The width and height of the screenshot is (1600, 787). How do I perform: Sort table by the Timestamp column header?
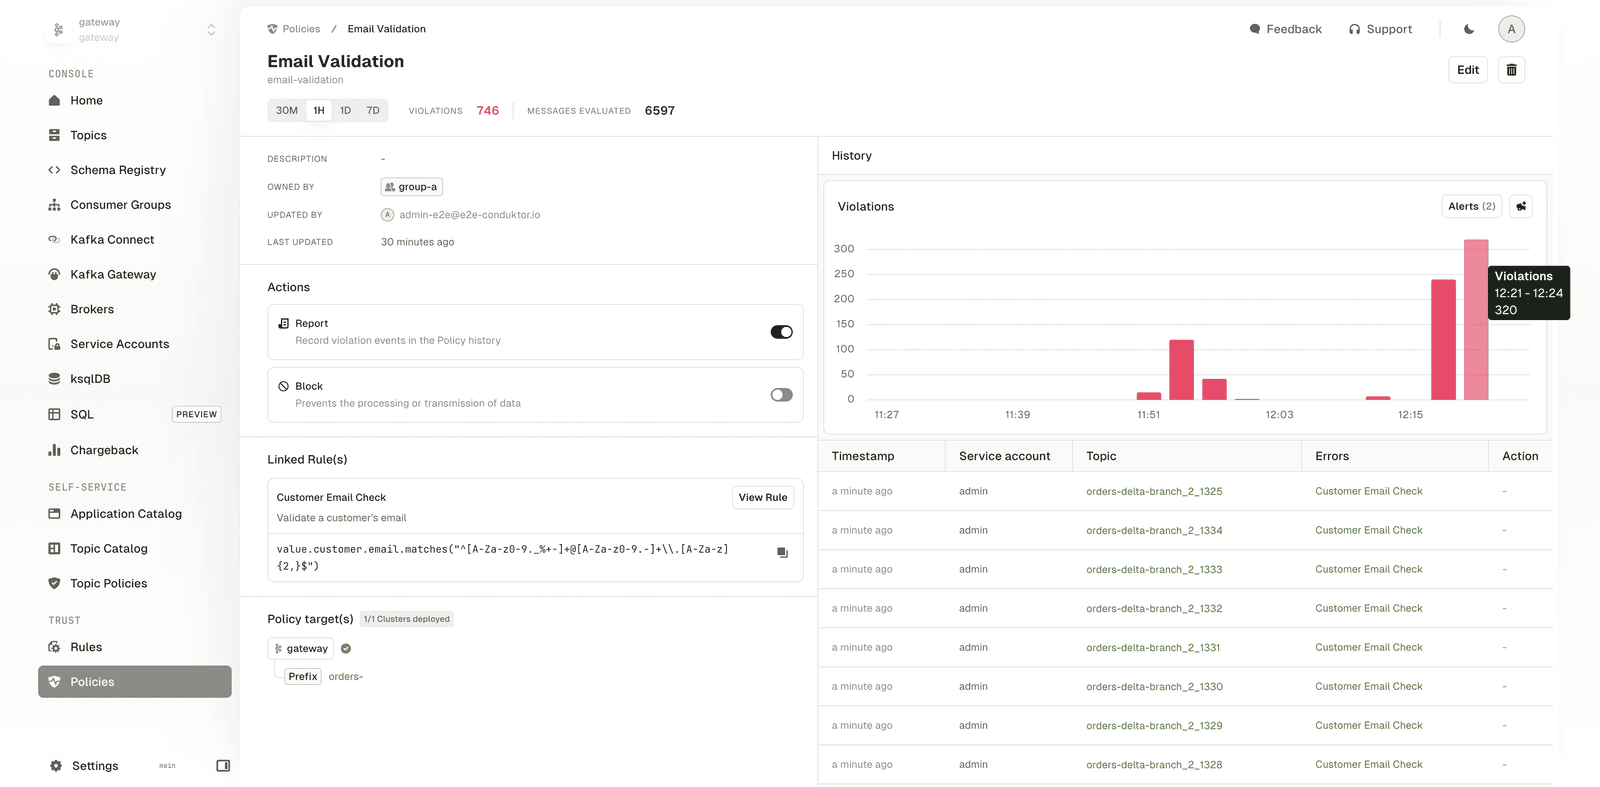(863, 456)
